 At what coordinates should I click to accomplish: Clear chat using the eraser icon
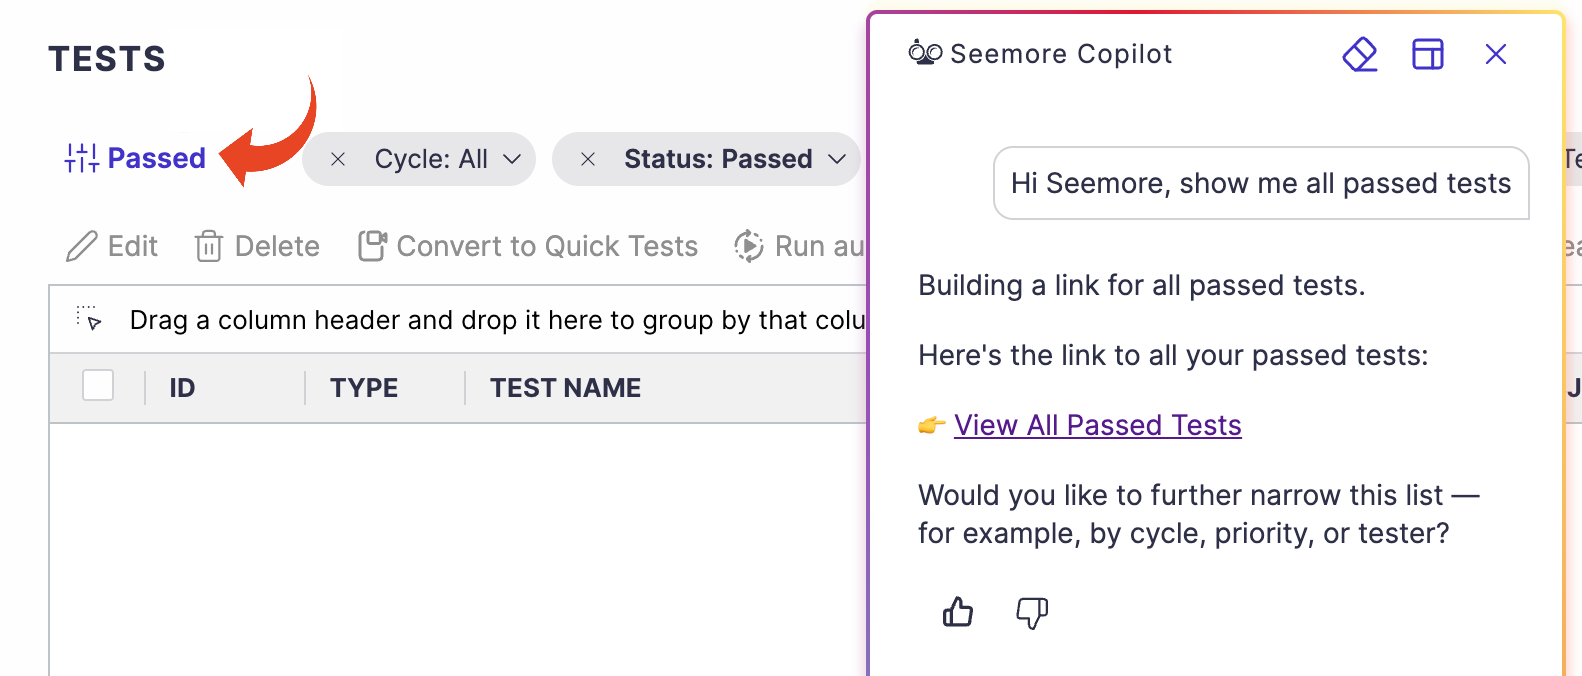pos(1360,54)
